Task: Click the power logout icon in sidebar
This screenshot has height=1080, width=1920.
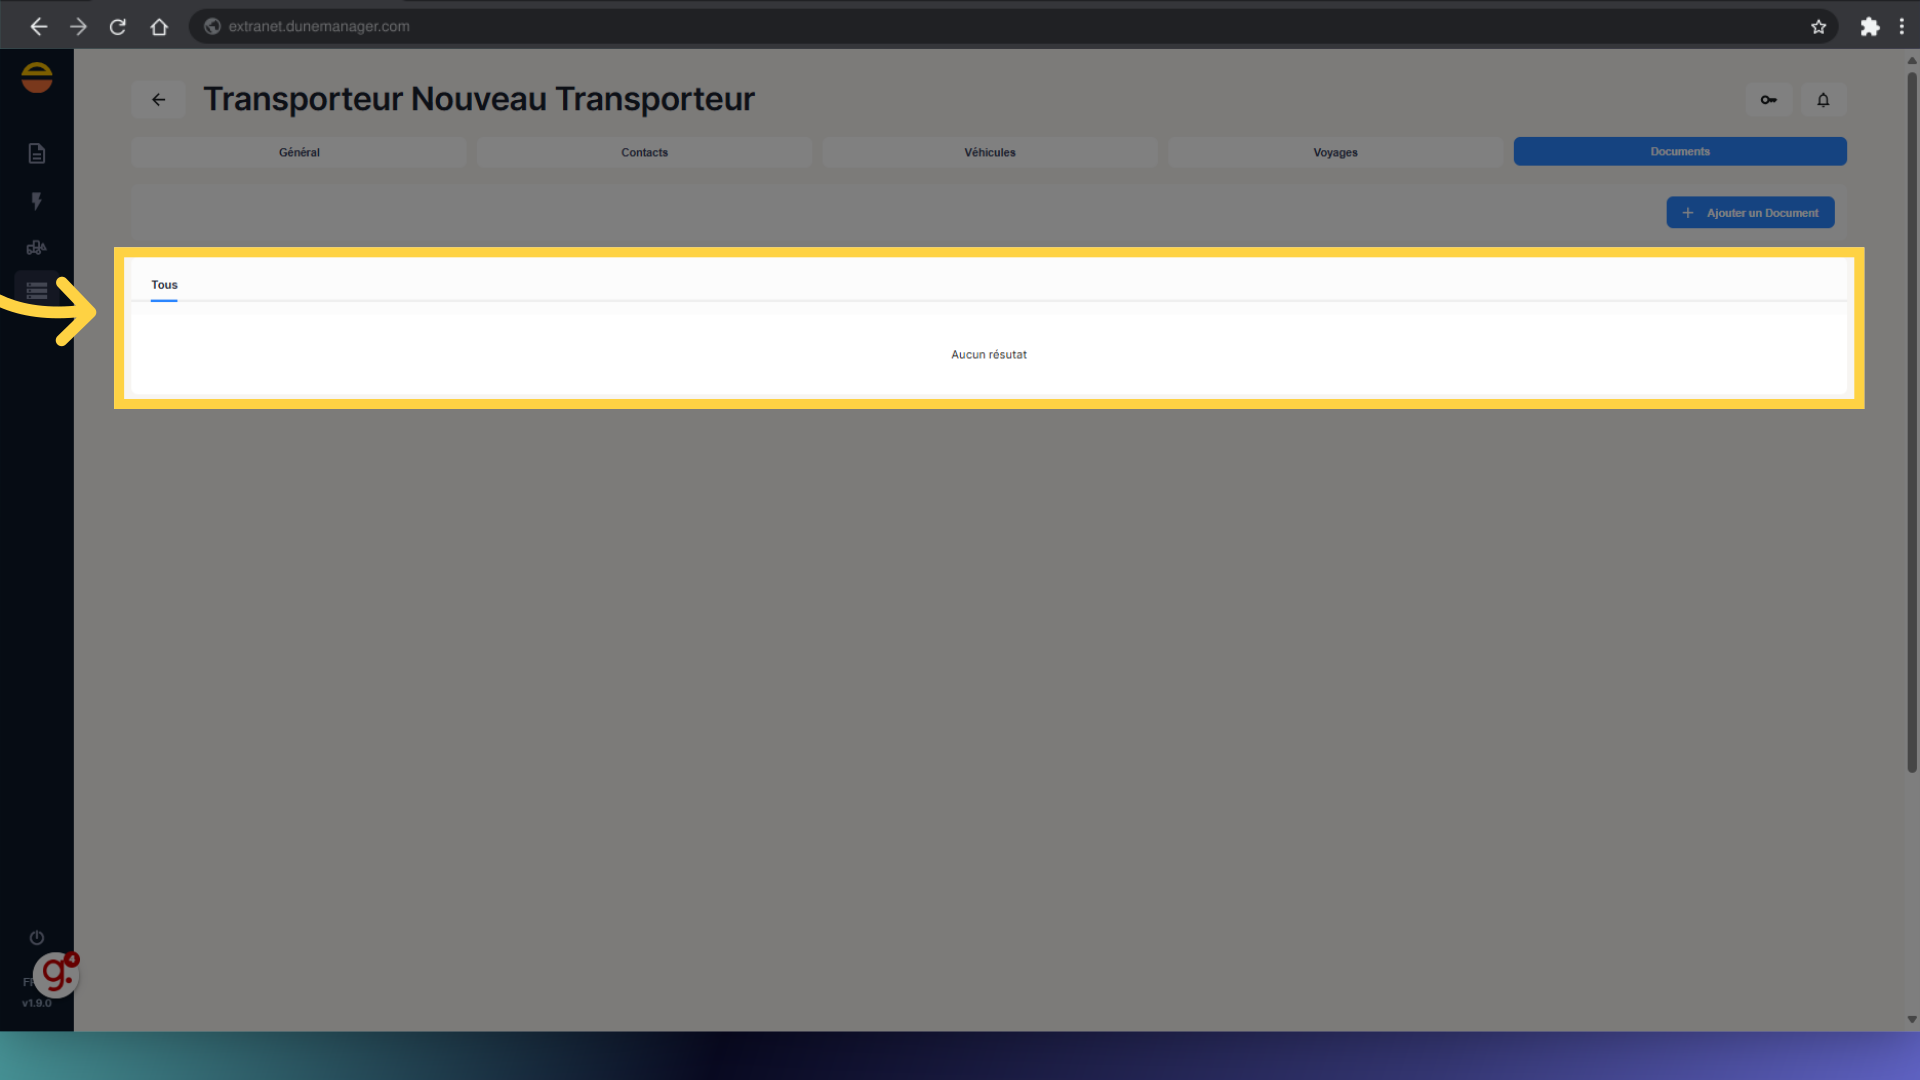Action: tap(37, 938)
